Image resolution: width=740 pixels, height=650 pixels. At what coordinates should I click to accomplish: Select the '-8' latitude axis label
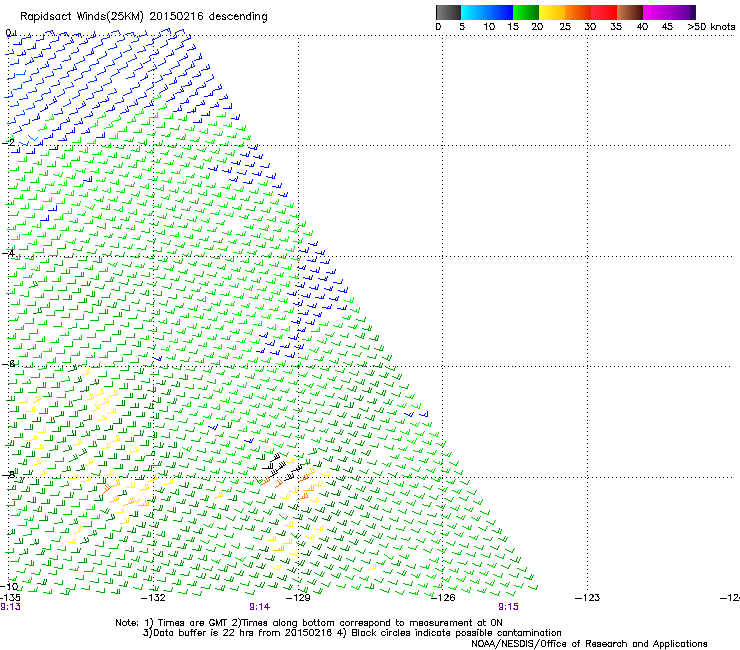[8, 474]
